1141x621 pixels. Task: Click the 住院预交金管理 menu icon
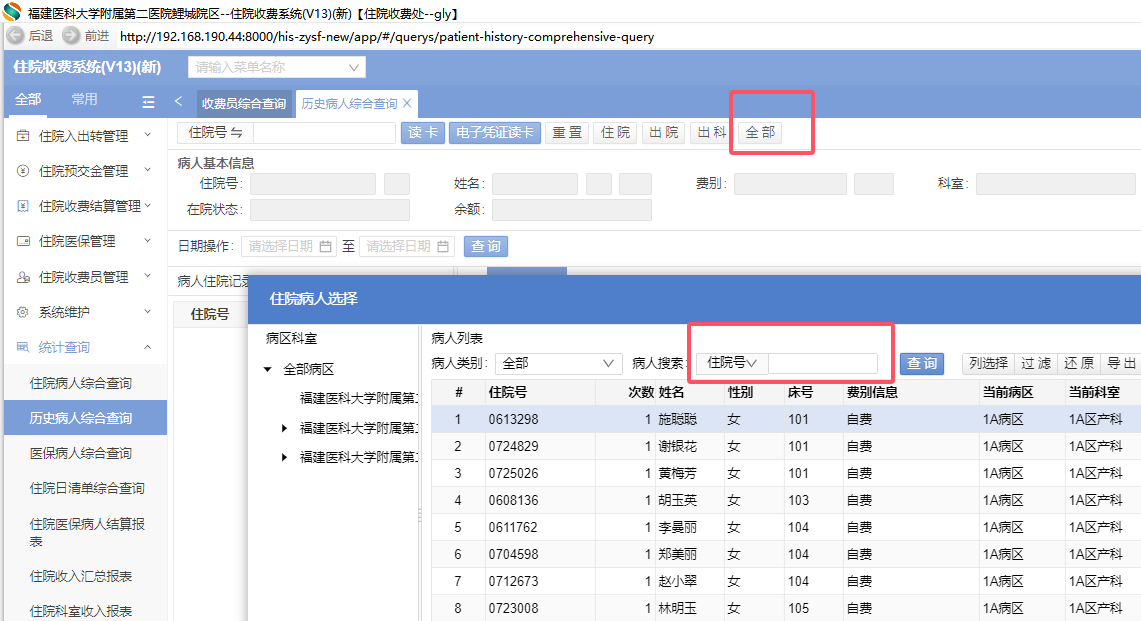tap(23, 170)
